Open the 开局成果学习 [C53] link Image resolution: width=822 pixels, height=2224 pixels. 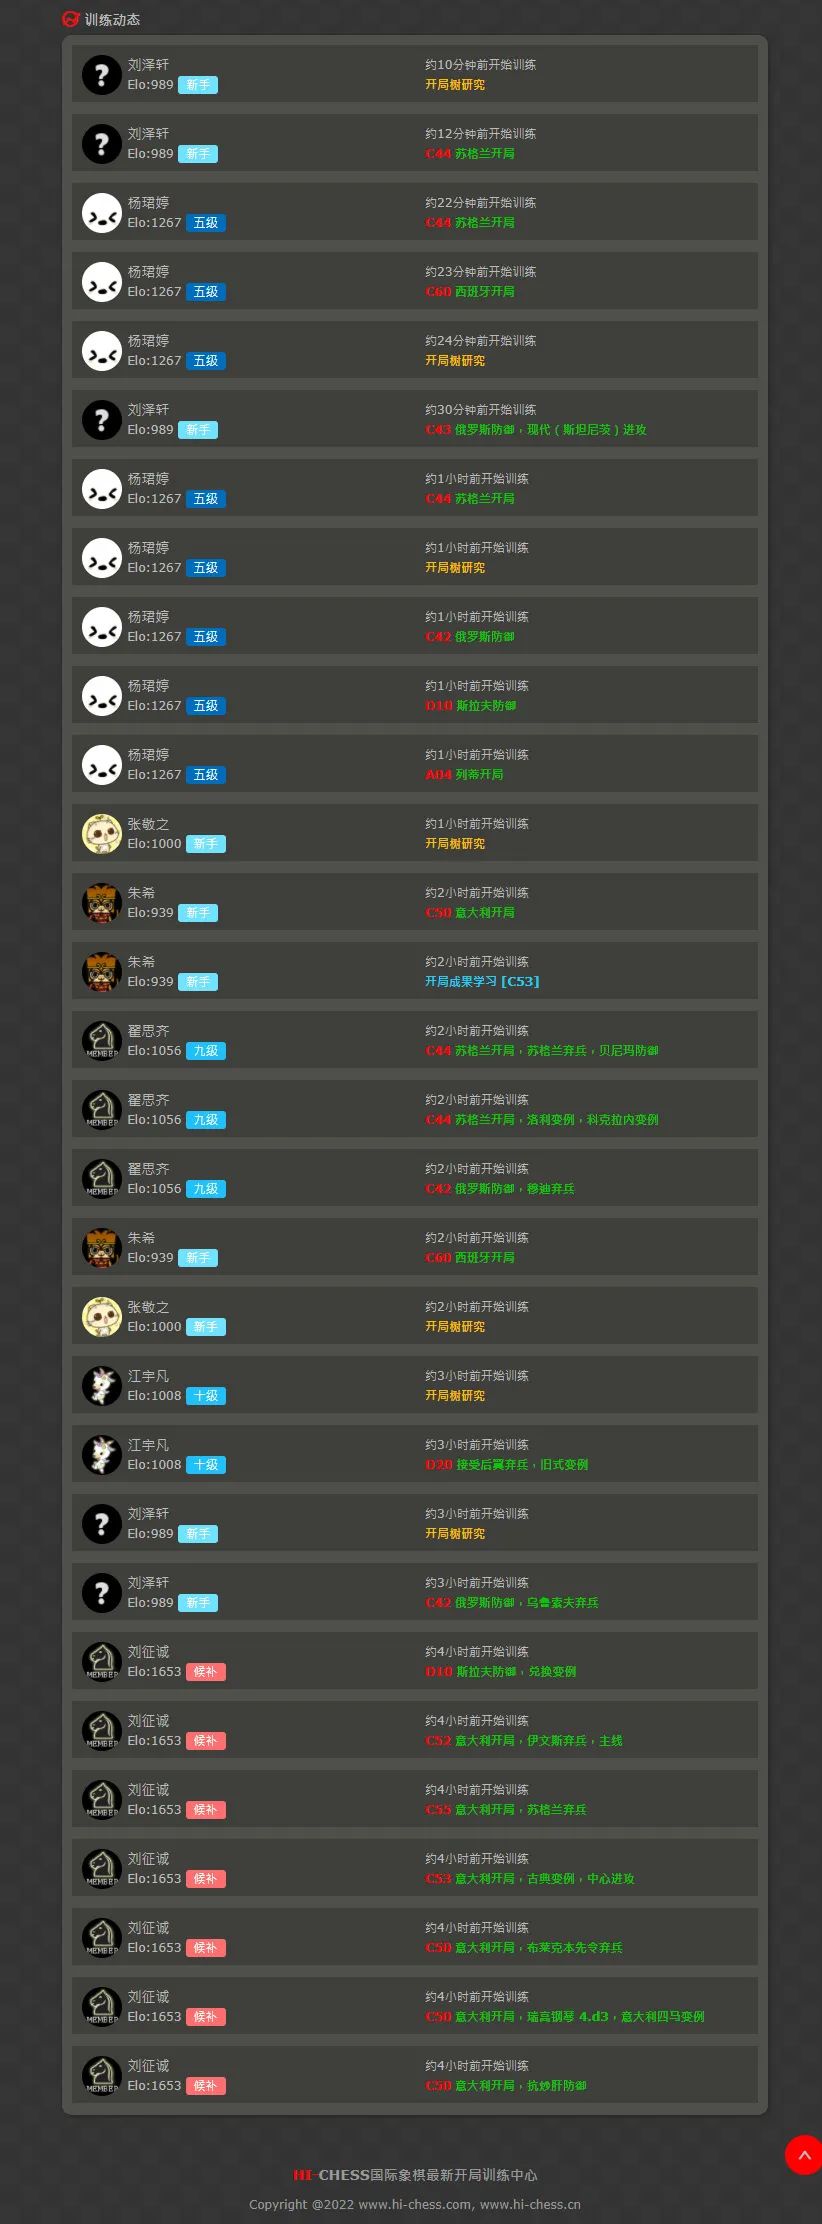[482, 982]
